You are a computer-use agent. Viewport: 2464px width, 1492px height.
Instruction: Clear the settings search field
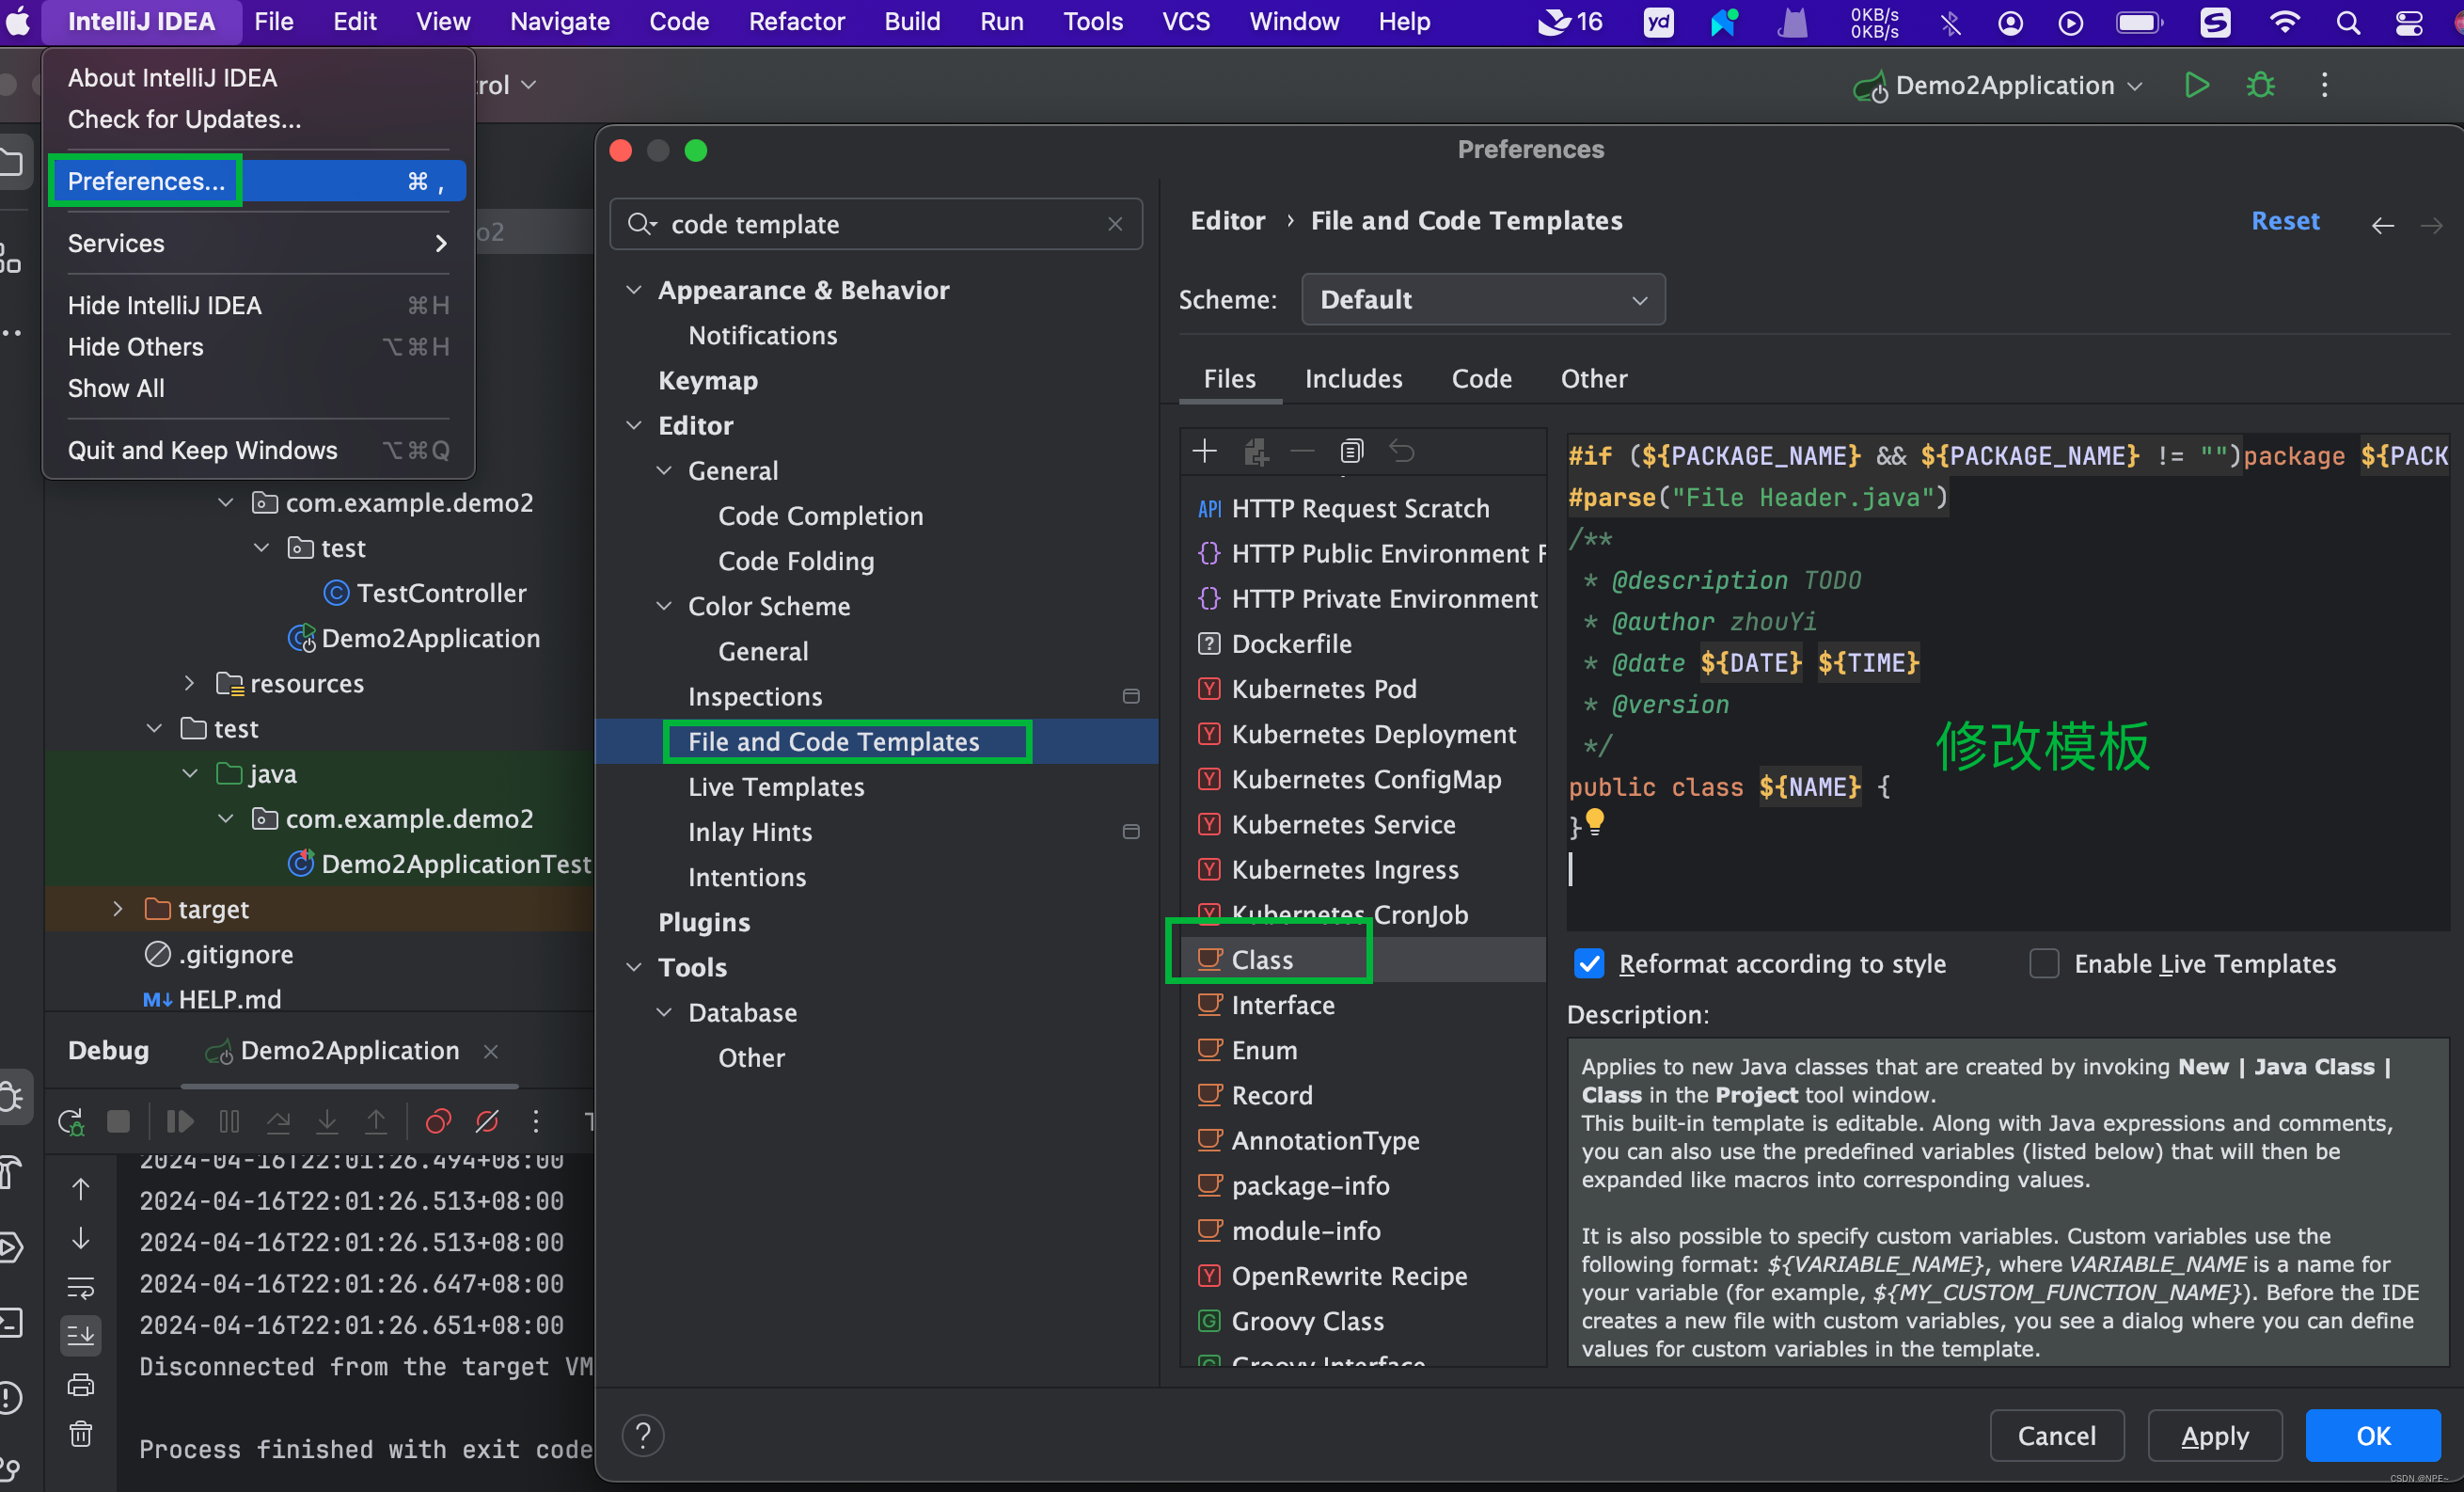click(1115, 224)
